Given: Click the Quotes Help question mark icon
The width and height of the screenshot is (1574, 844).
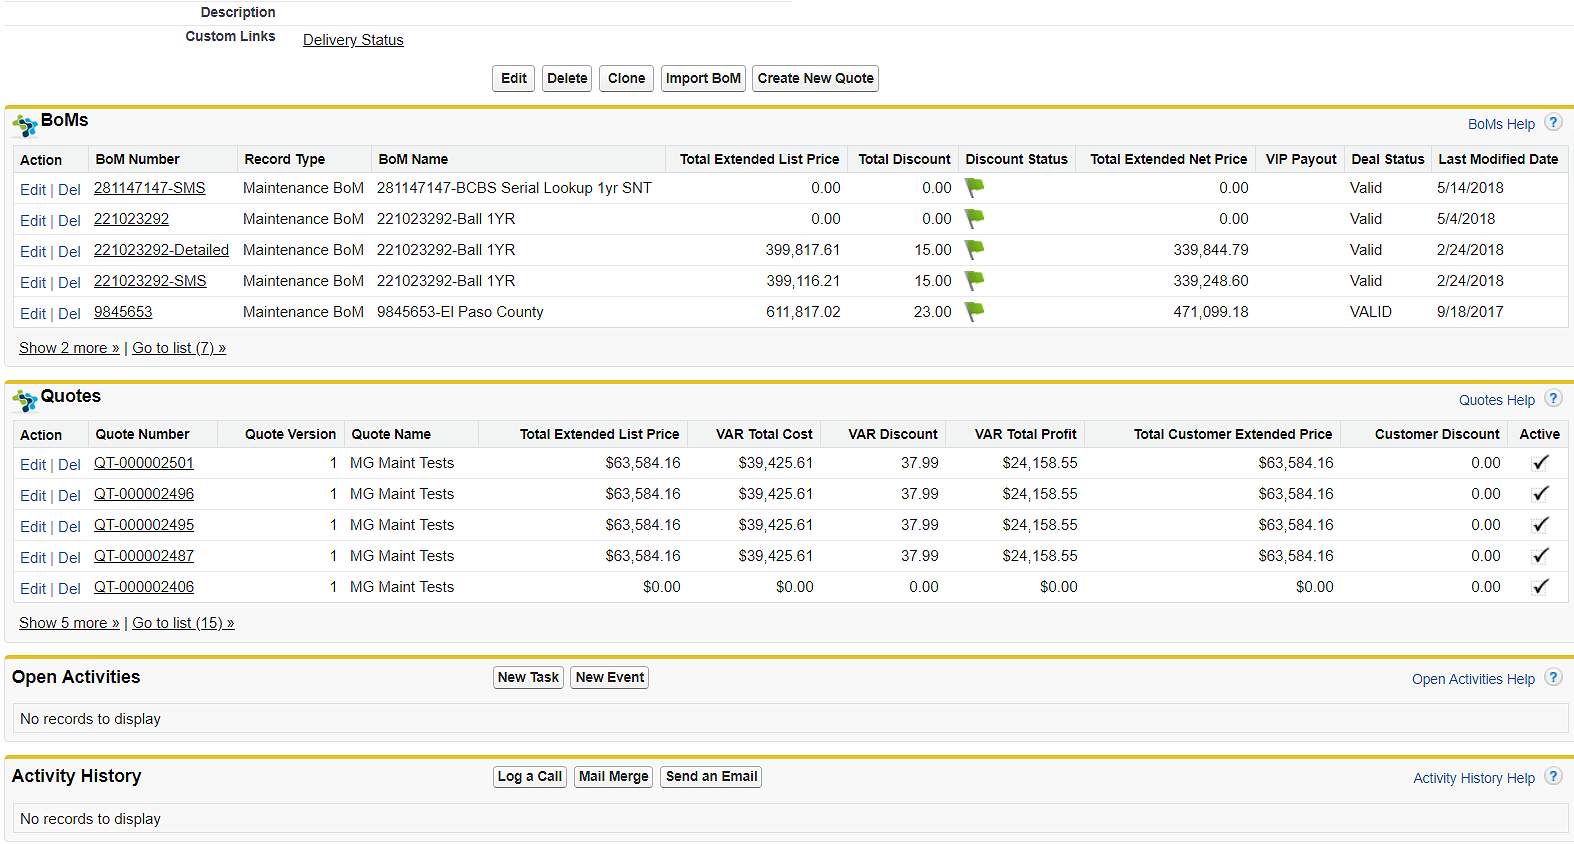Looking at the screenshot, I should pyautogui.click(x=1552, y=399).
